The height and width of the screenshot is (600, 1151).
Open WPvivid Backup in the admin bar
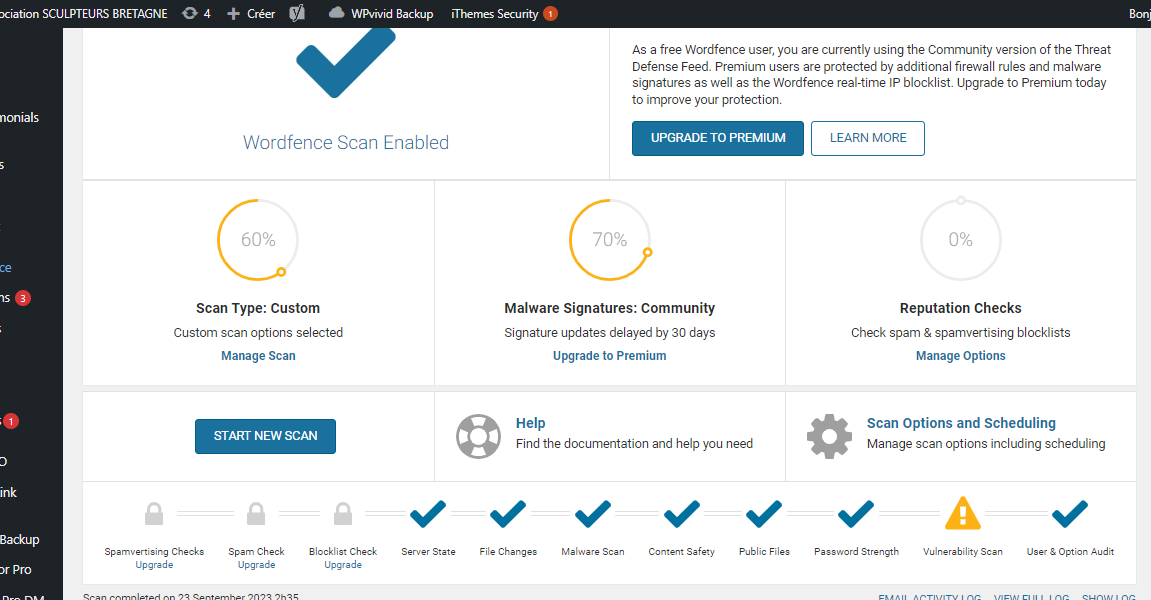point(380,14)
